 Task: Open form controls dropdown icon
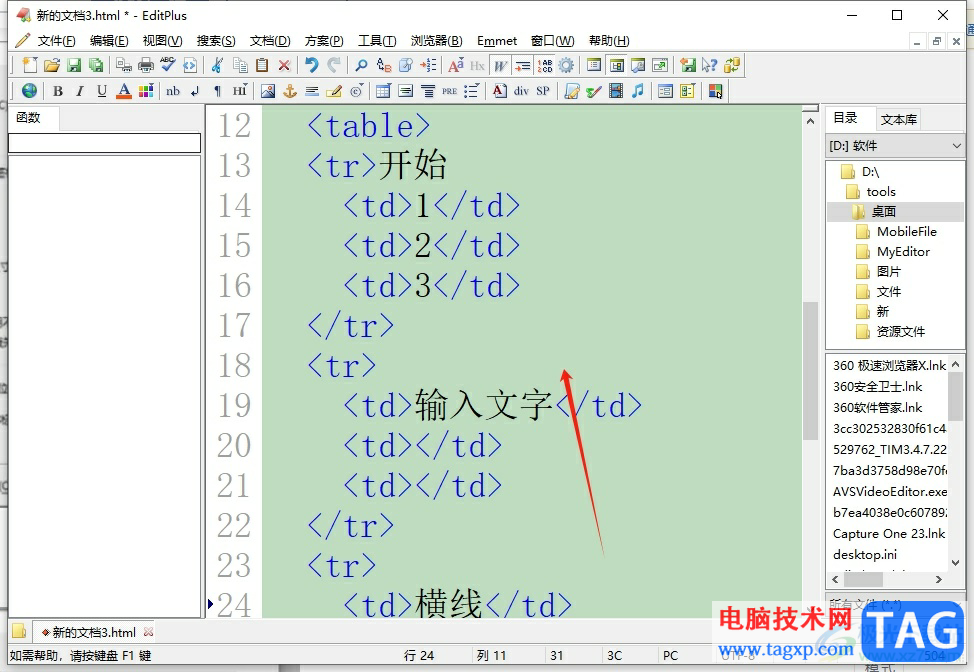(x=687, y=91)
